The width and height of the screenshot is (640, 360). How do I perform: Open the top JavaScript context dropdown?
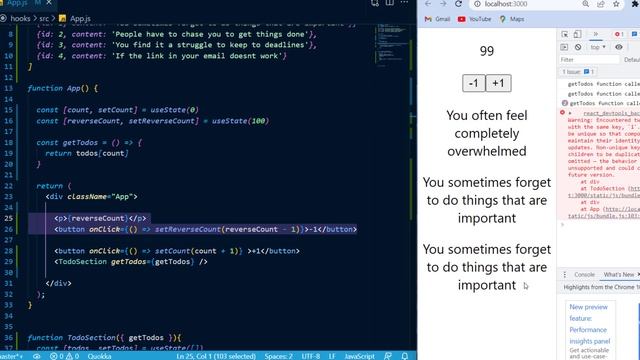(598, 47)
